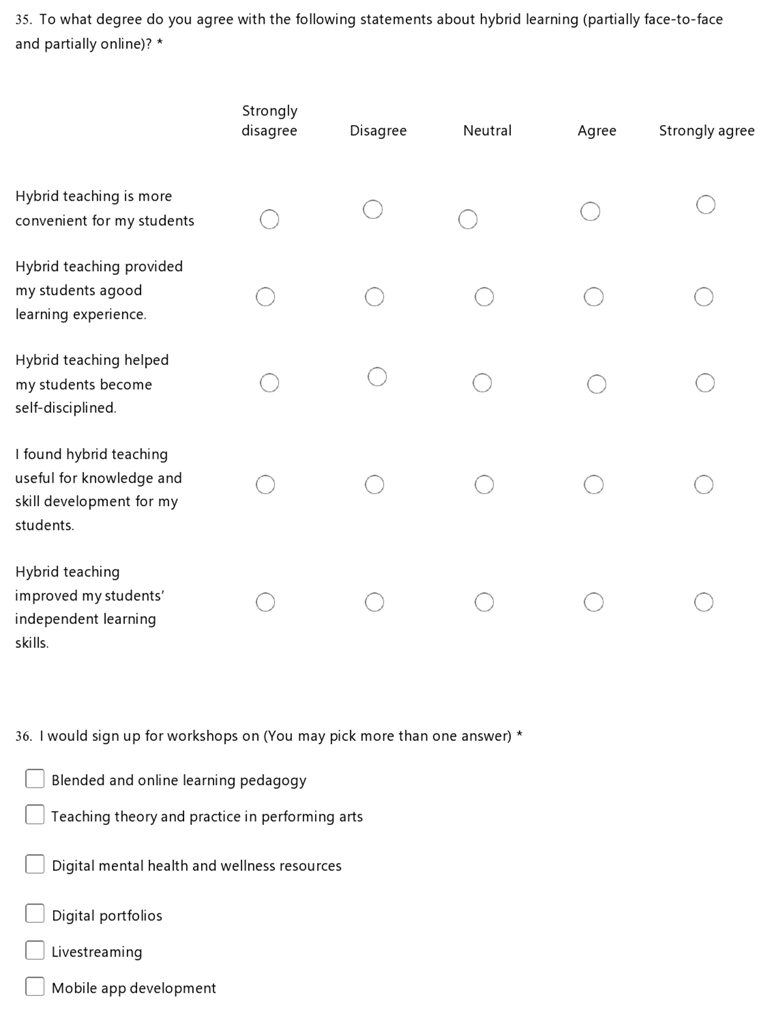Screen dimensions: 778x1014
Task: Tick the Blended and online learning pedagogy checkbox
Action: [35, 779]
